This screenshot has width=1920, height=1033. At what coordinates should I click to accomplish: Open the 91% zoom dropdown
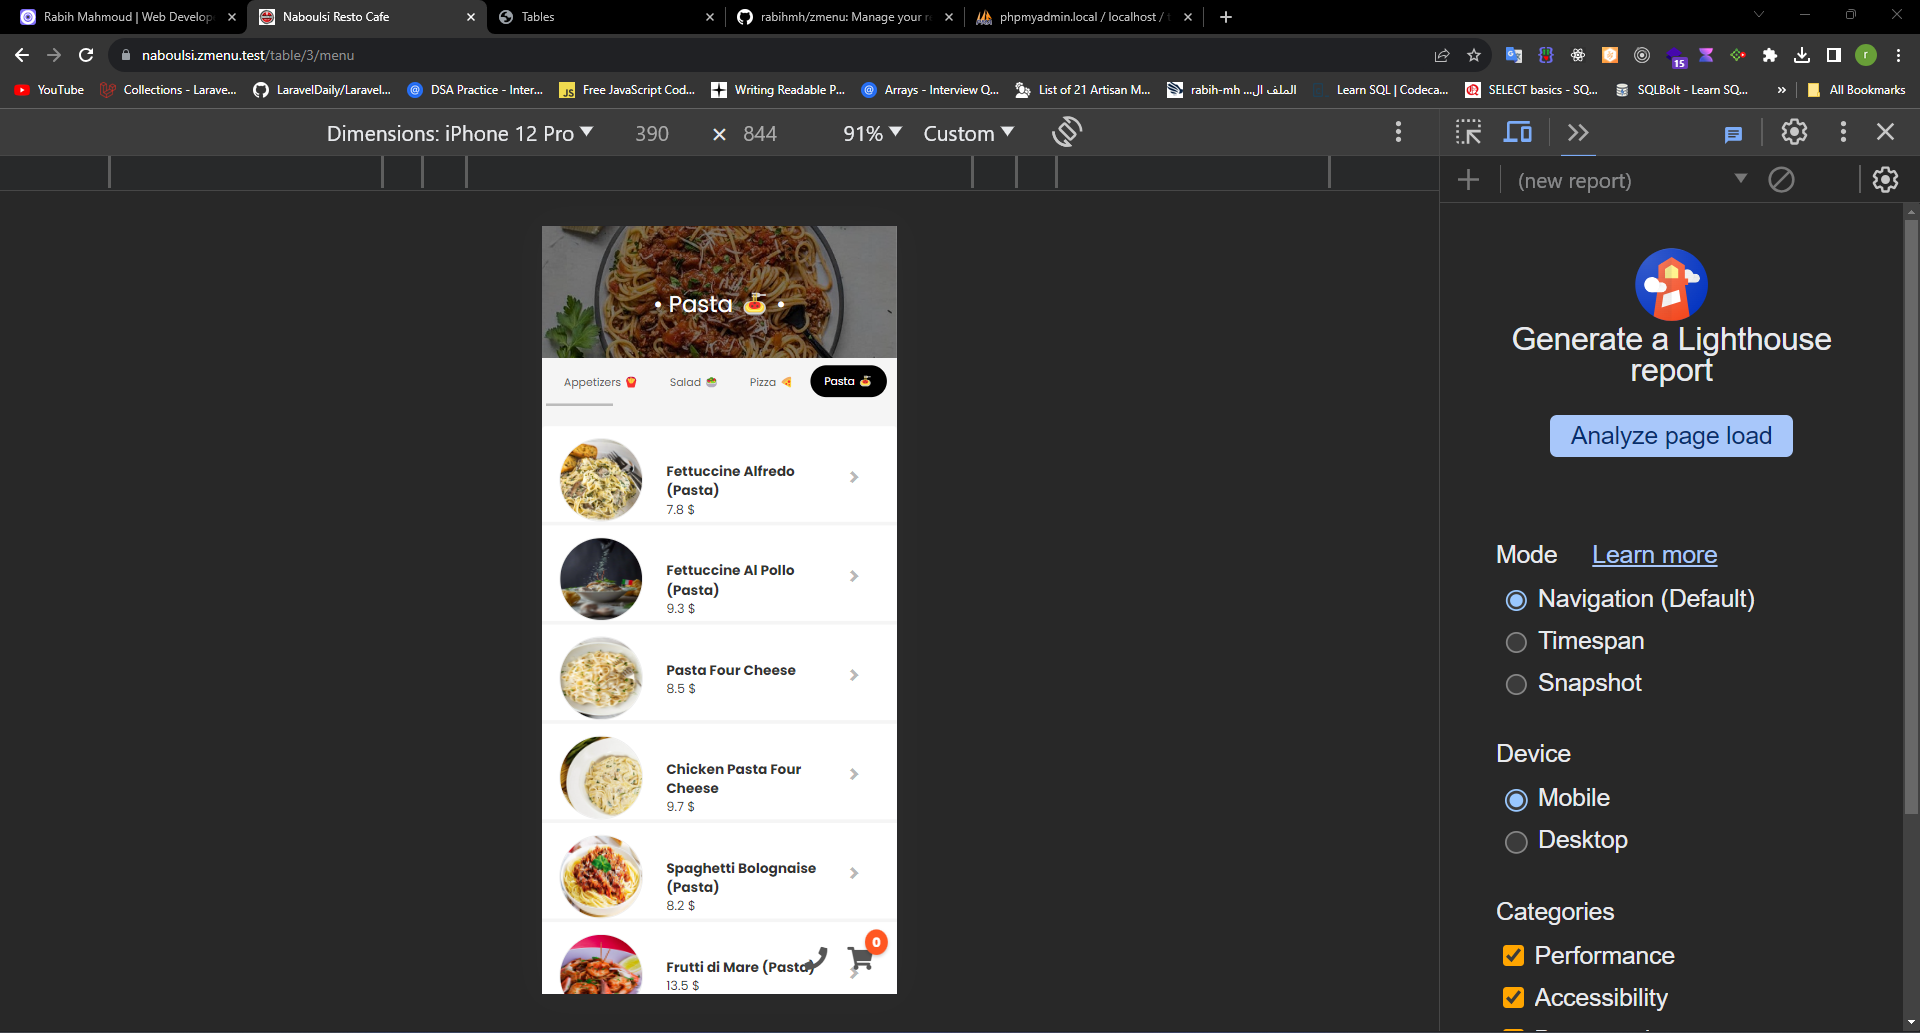pyautogui.click(x=872, y=133)
